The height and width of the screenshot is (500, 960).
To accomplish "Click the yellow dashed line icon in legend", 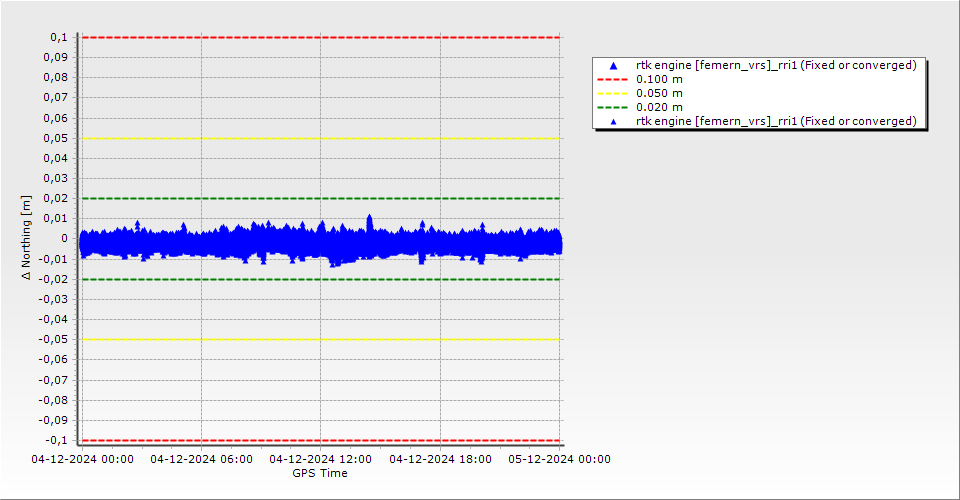I will pos(613,93).
